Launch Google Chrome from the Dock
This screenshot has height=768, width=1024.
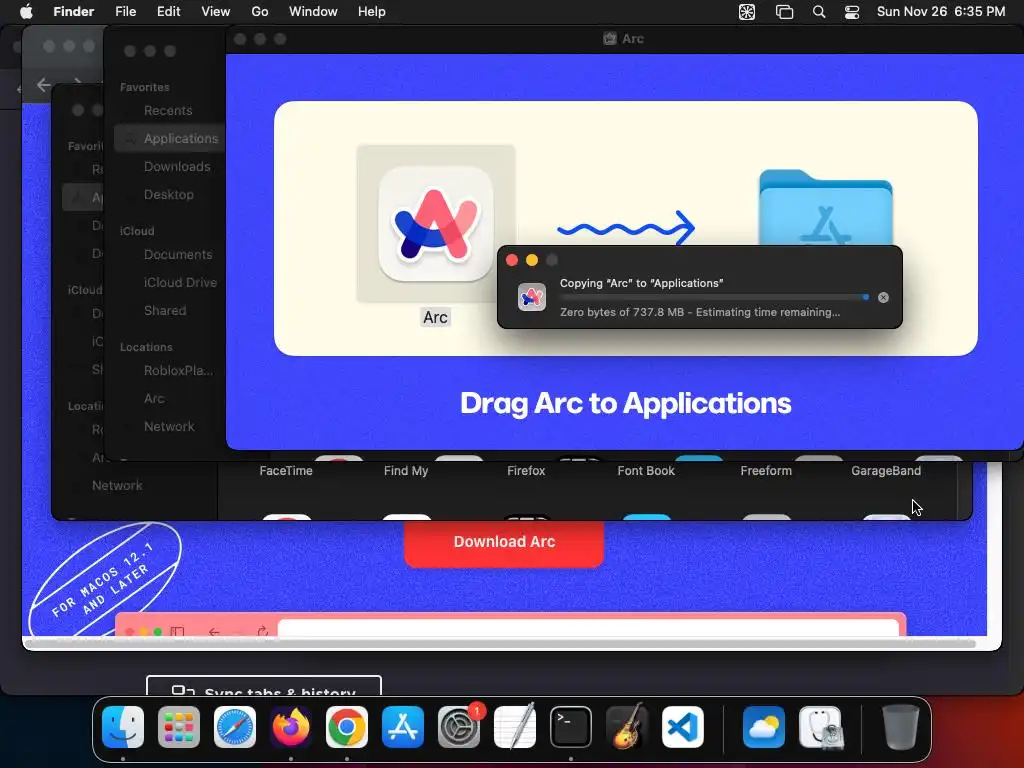(347, 727)
